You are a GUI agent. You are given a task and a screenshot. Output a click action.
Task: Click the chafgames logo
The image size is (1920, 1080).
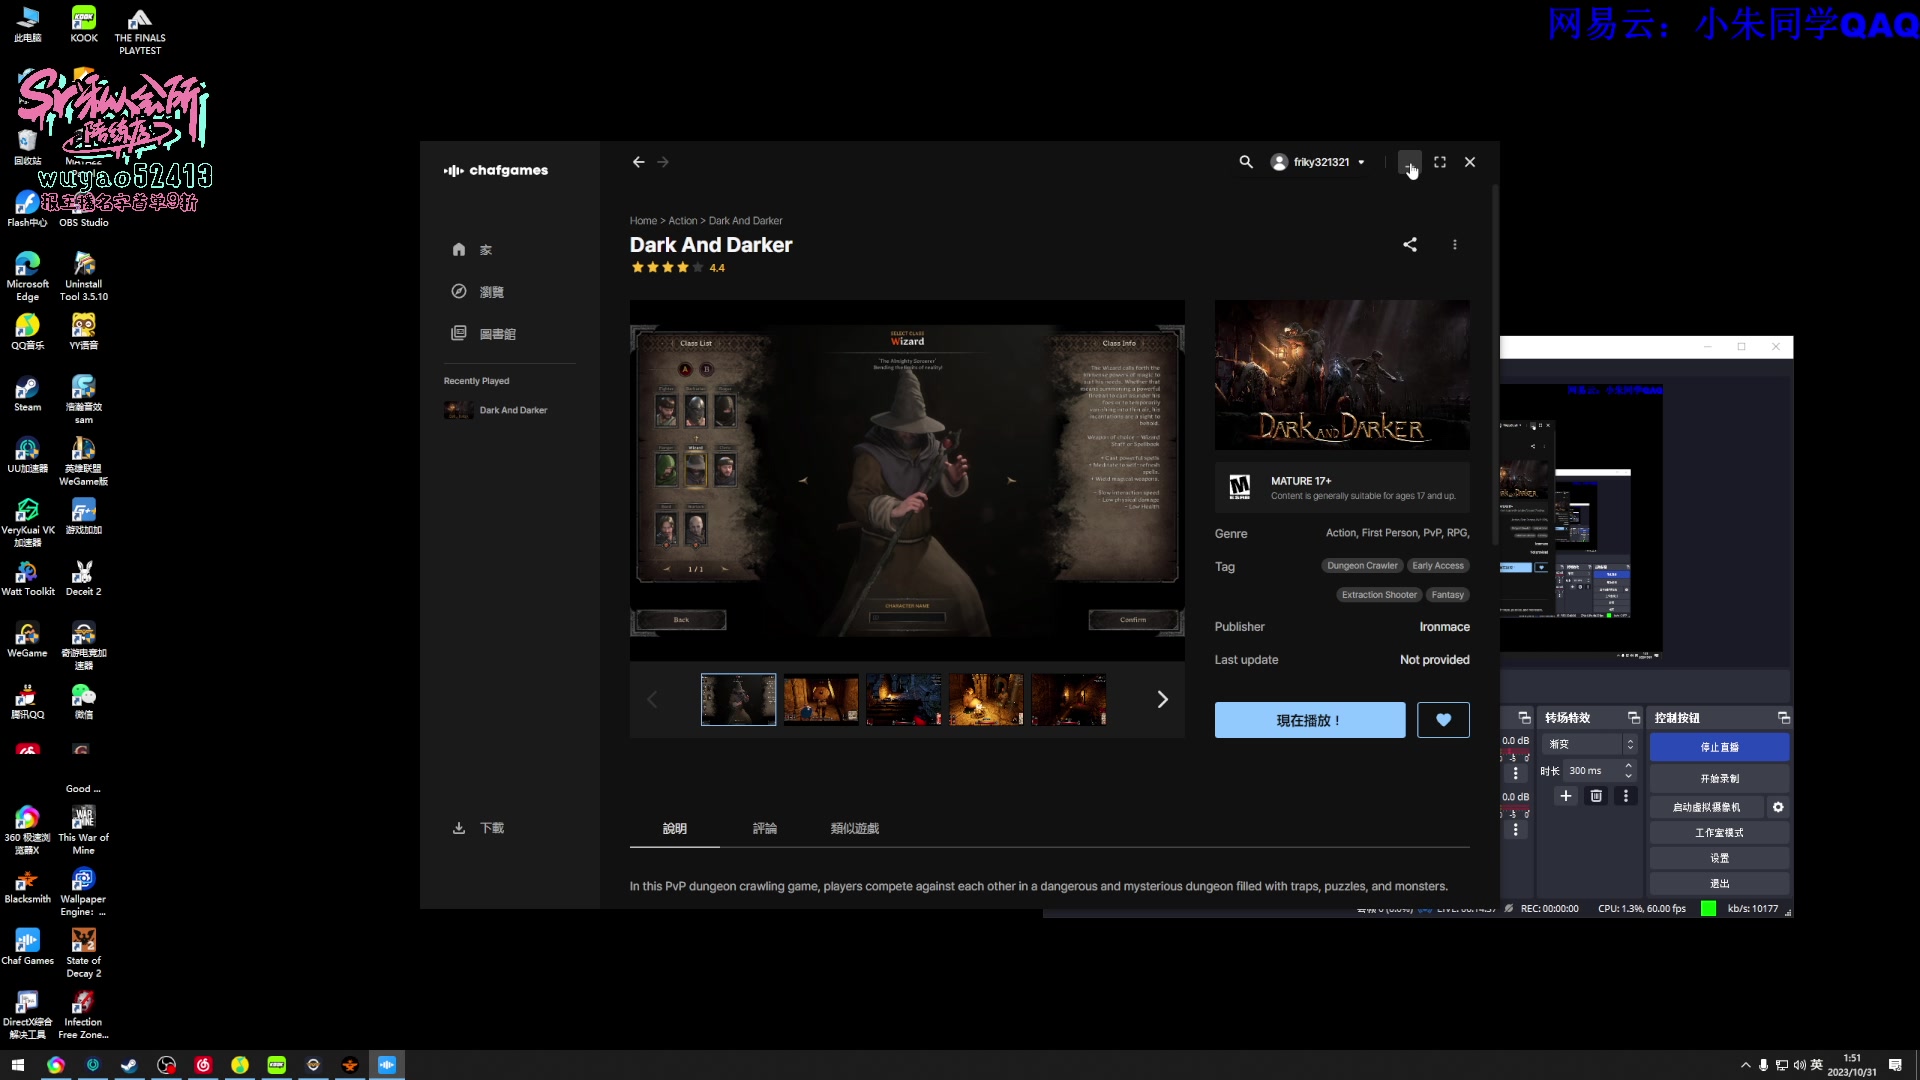click(x=496, y=171)
